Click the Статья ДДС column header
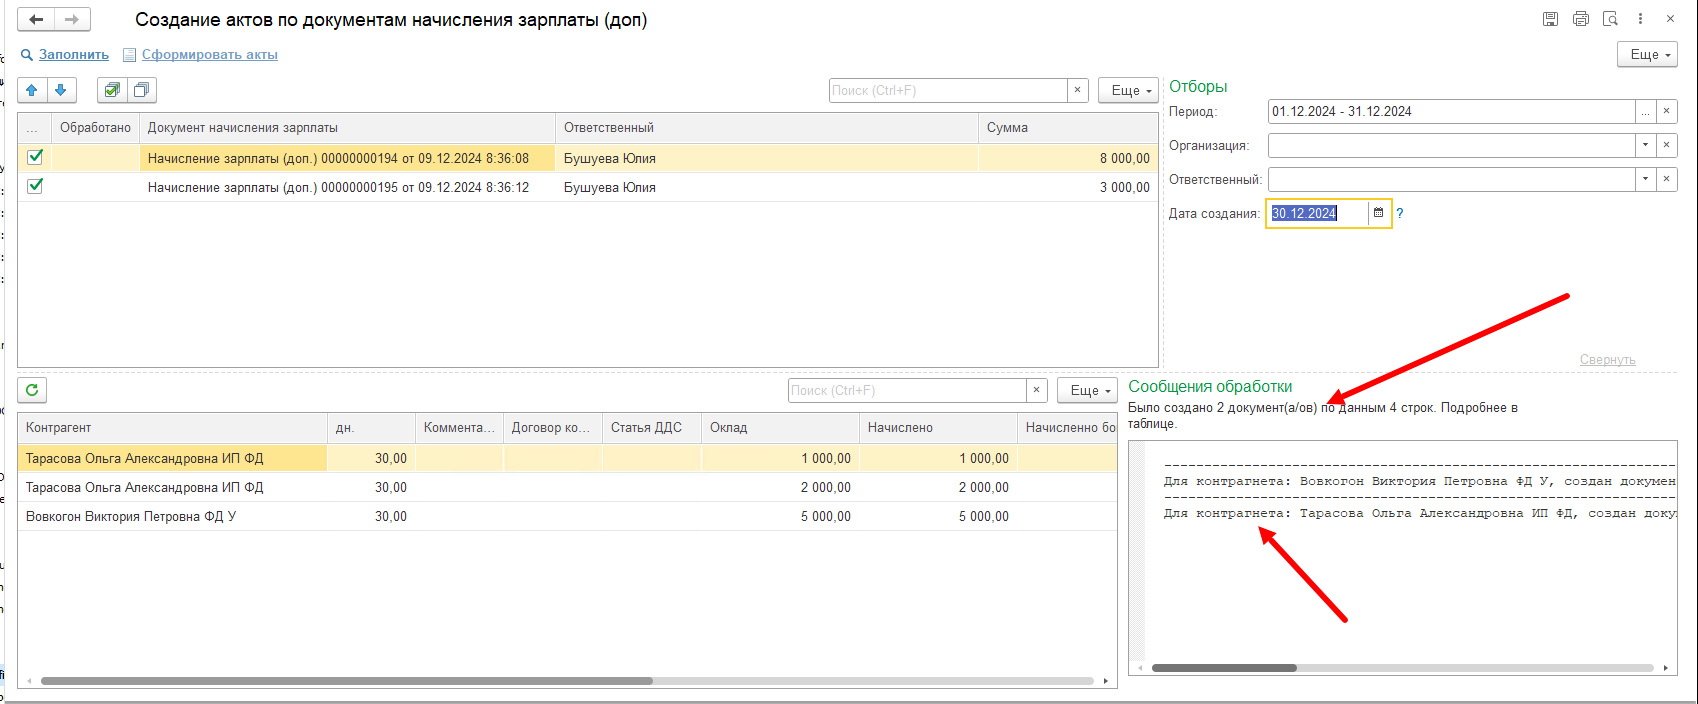The height and width of the screenshot is (704, 1698). pos(652,427)
